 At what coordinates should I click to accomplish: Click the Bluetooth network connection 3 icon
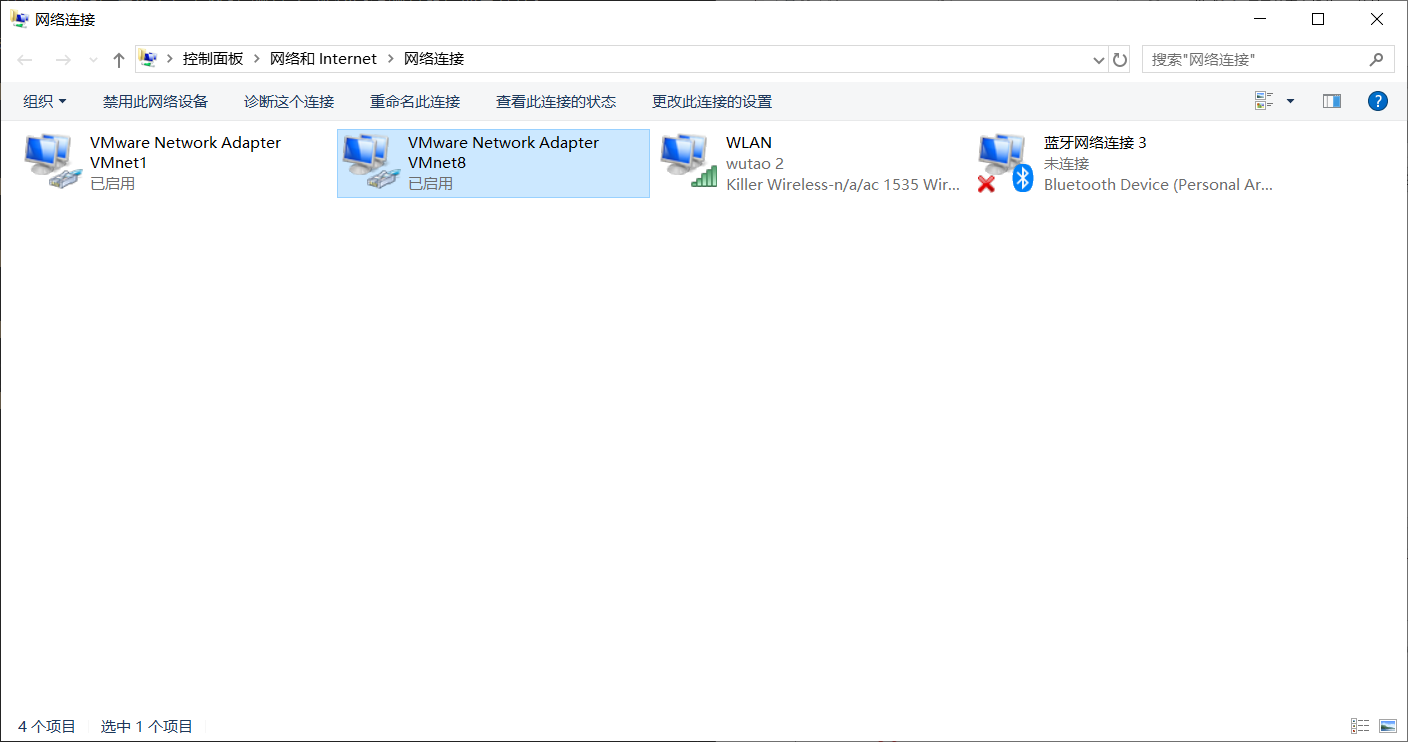point(1005,162)
